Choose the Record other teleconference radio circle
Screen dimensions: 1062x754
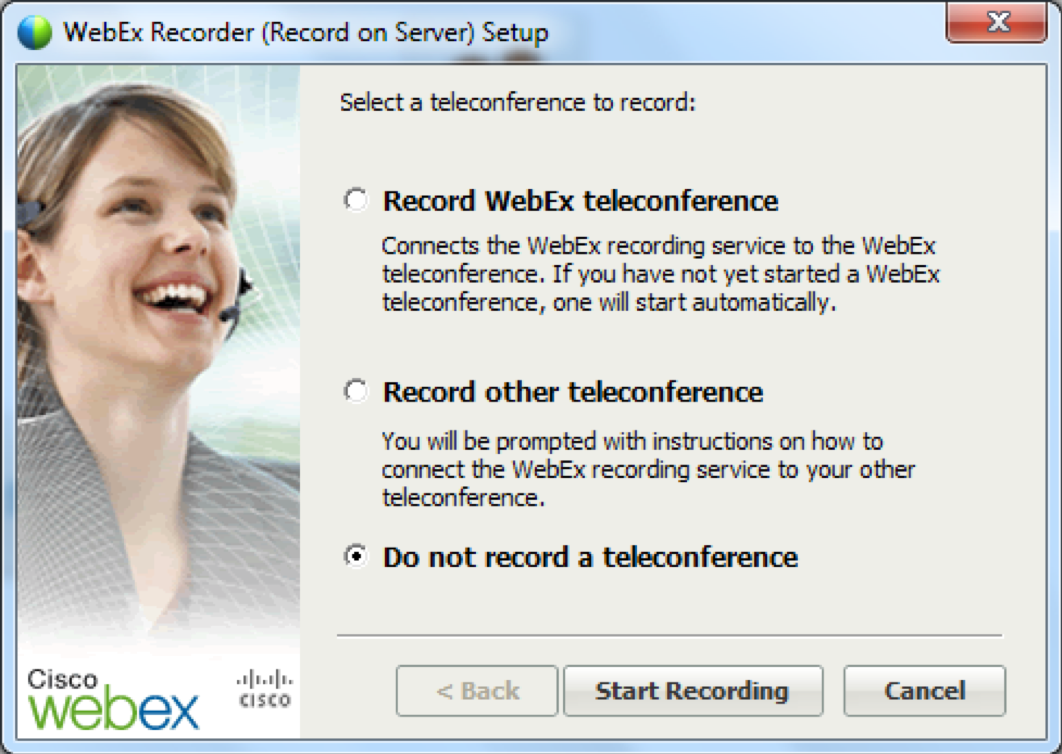[x=356, y=391]
